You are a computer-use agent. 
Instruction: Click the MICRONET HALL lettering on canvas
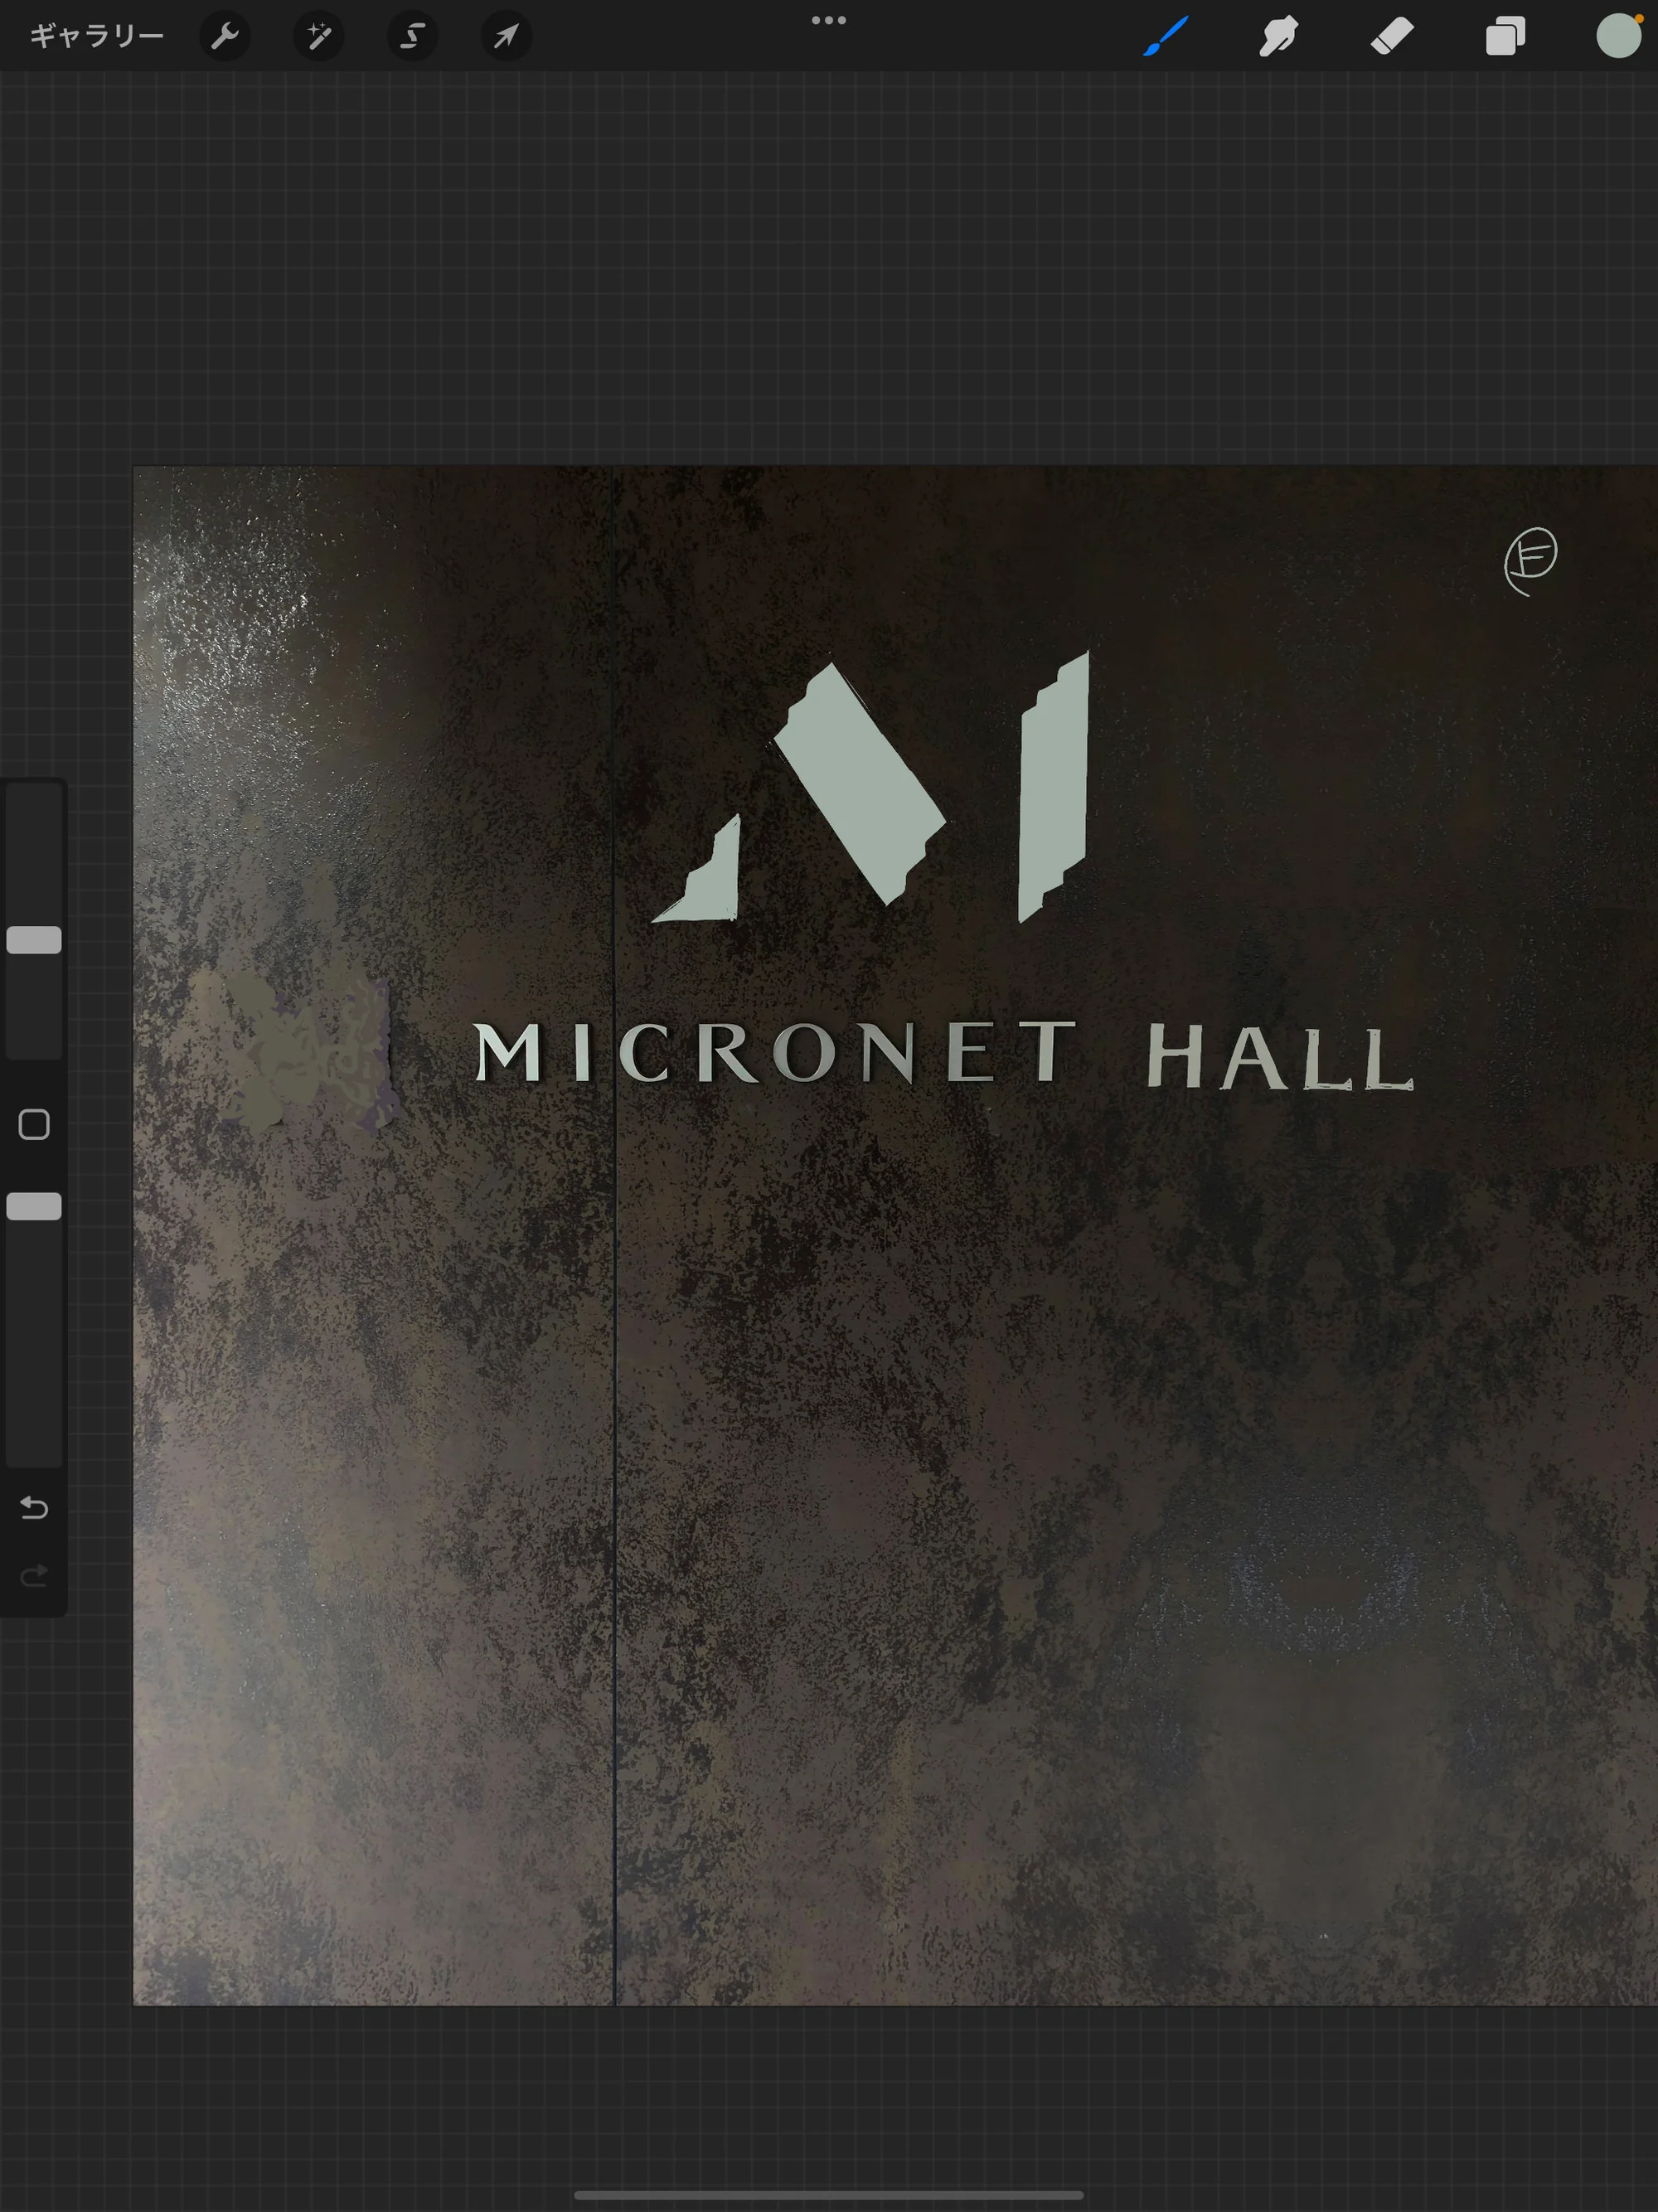coord(943,1054)
